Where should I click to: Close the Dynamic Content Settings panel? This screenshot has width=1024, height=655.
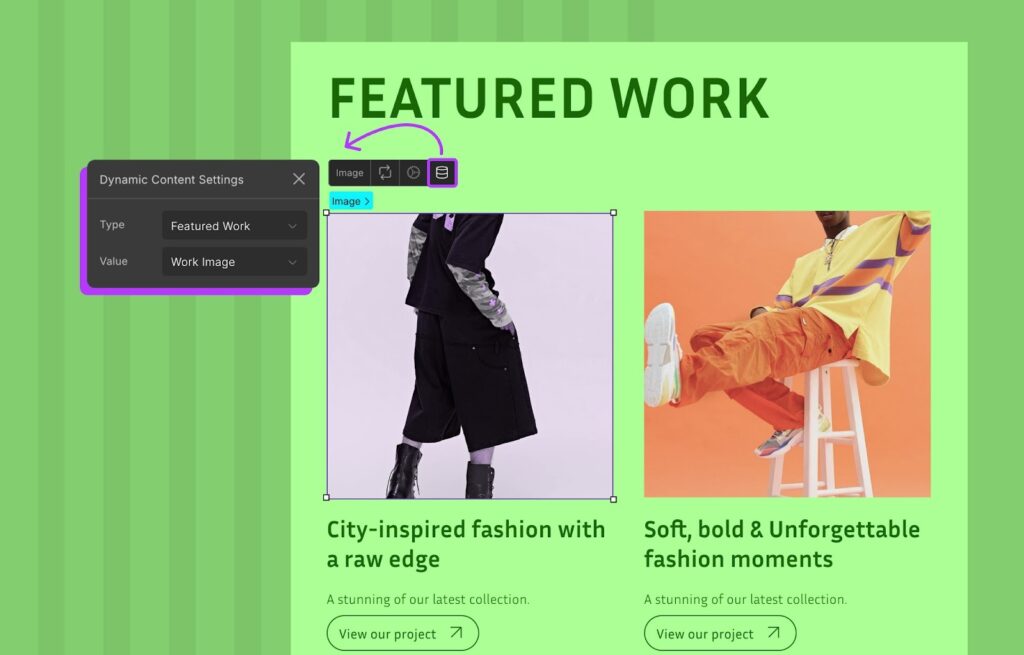point(299,180)
